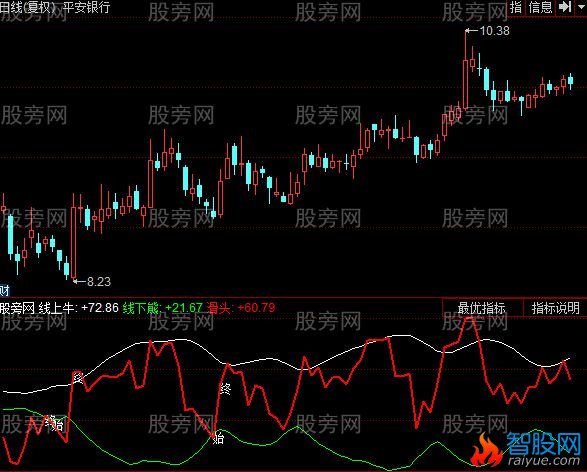Open the top-right dropdown triangle menu
Screen dimensions: 587x472
tap(581, 7)
